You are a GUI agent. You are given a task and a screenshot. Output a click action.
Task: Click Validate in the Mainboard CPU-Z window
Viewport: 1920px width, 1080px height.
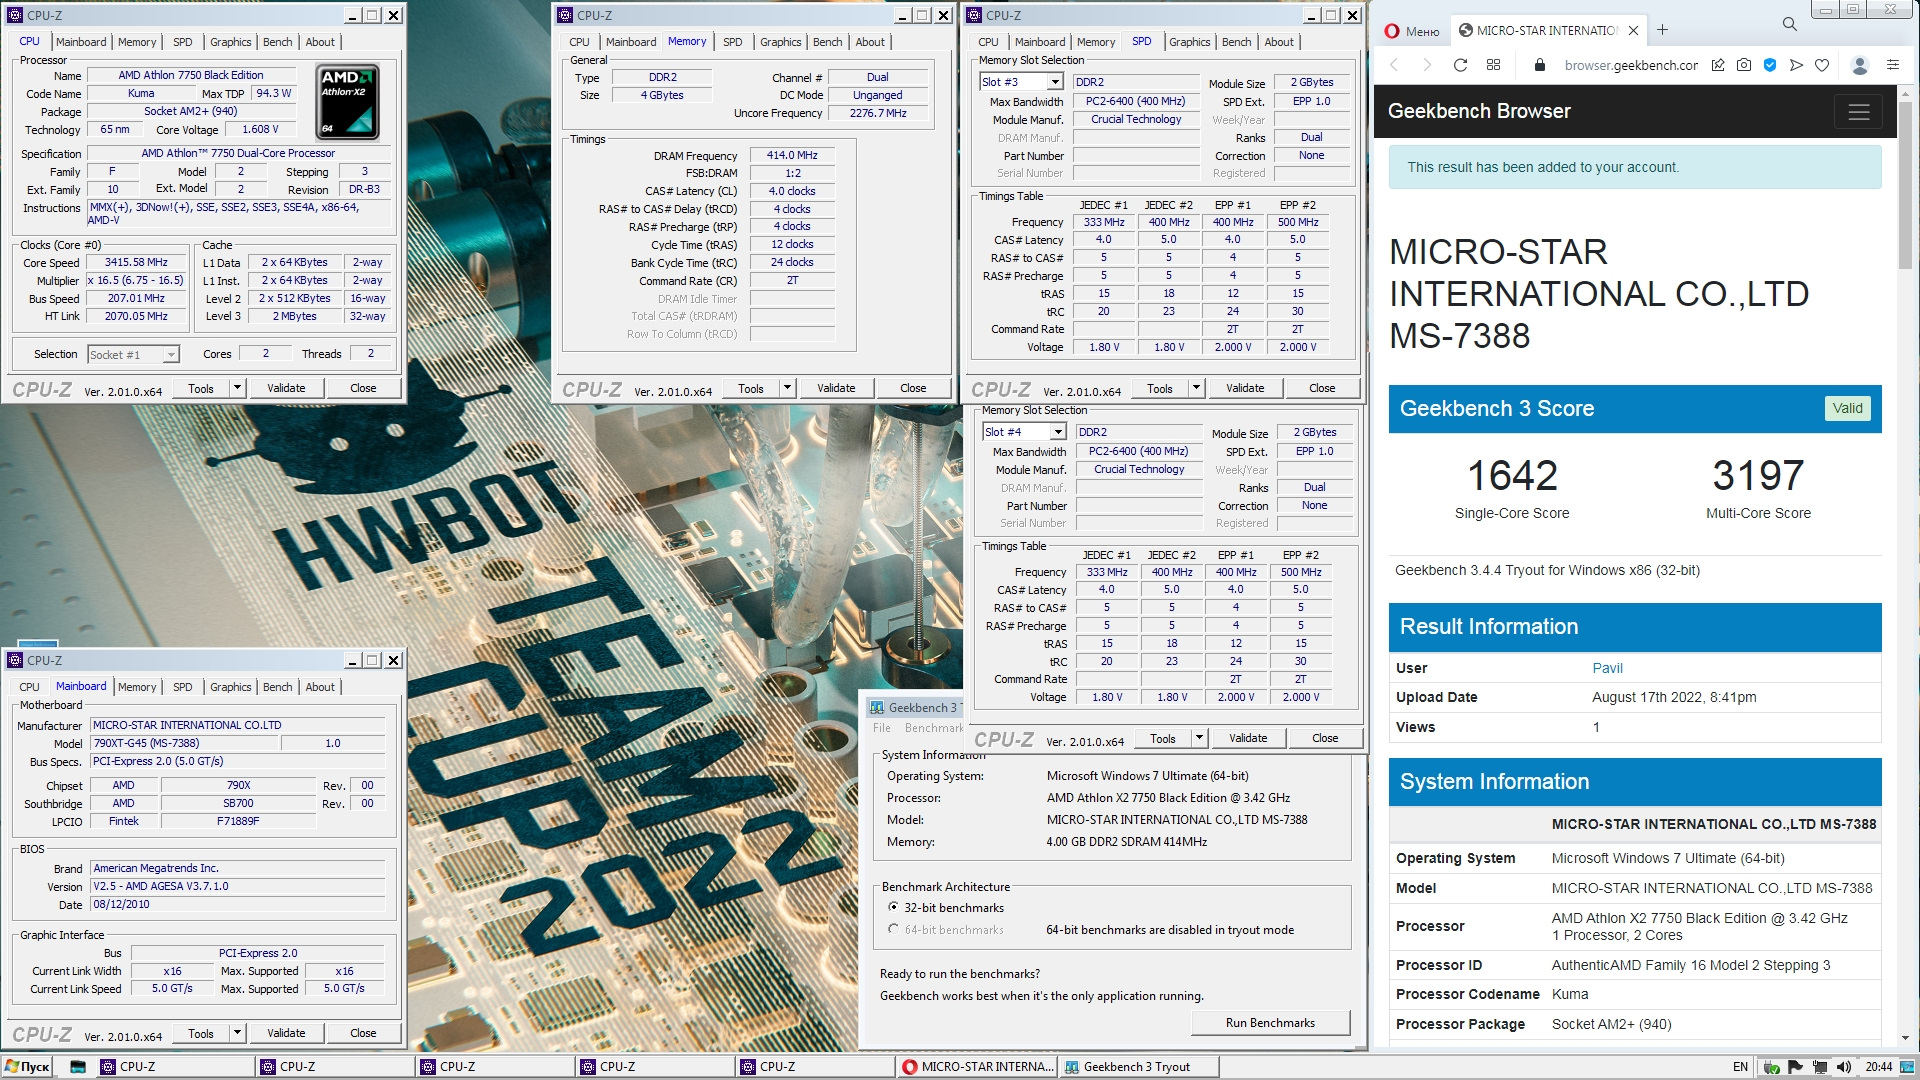[286, 1033]
